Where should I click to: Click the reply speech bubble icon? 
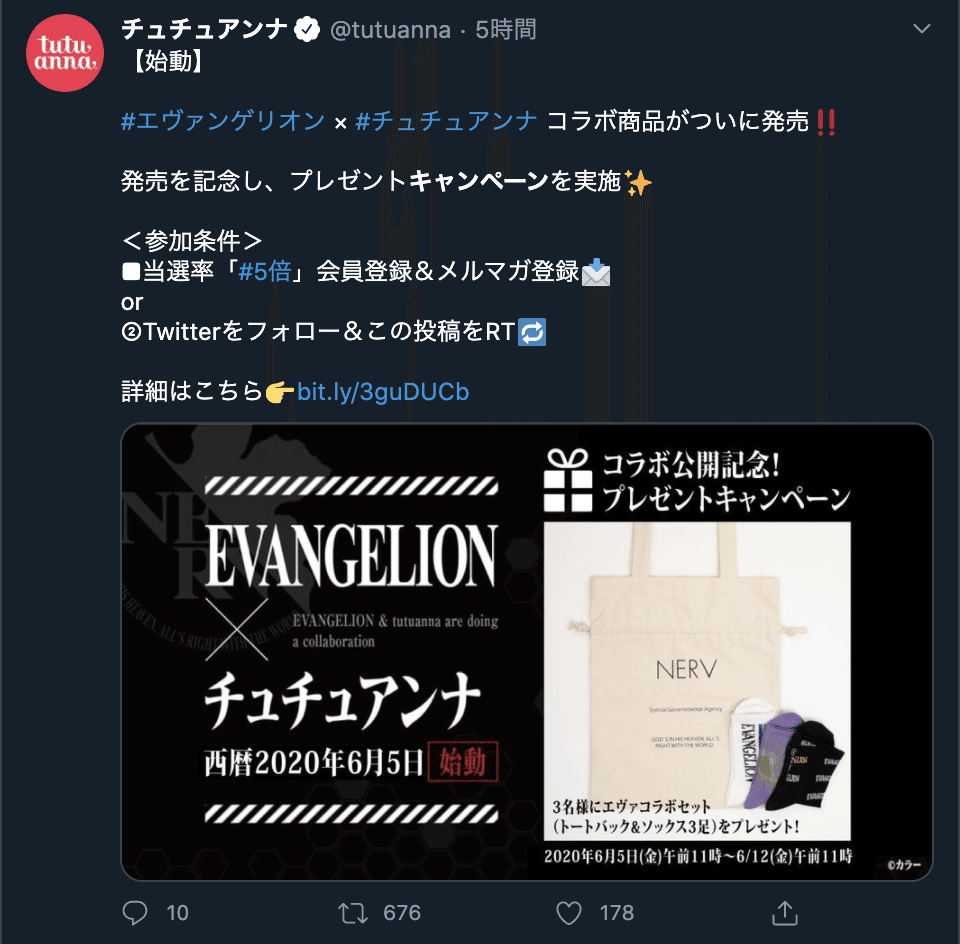coord(135,913)
